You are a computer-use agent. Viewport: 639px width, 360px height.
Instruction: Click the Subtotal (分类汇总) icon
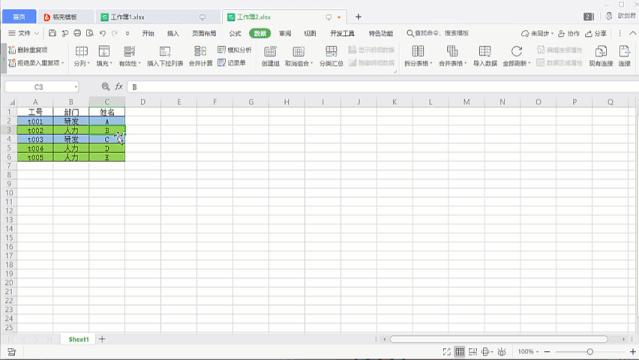(331, 51)
